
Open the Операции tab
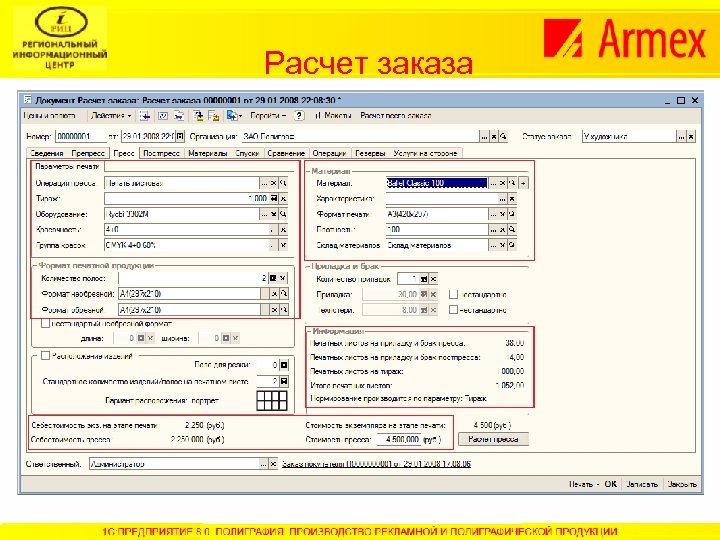[329, 153]
